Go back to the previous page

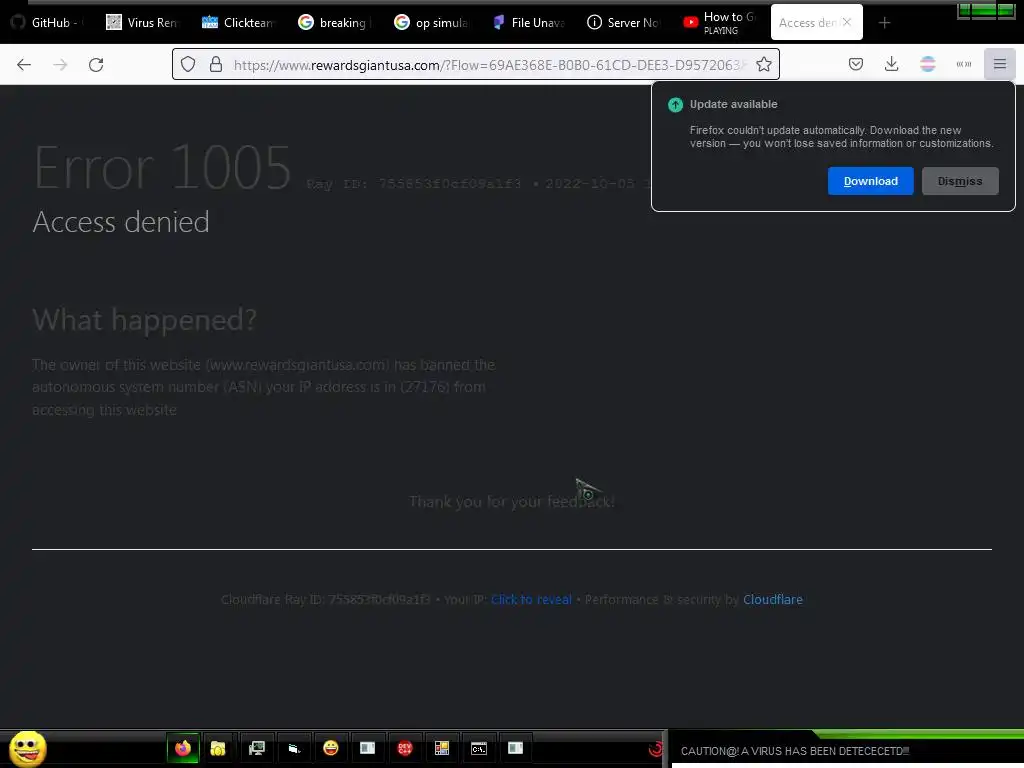click(x=24, y=65)
